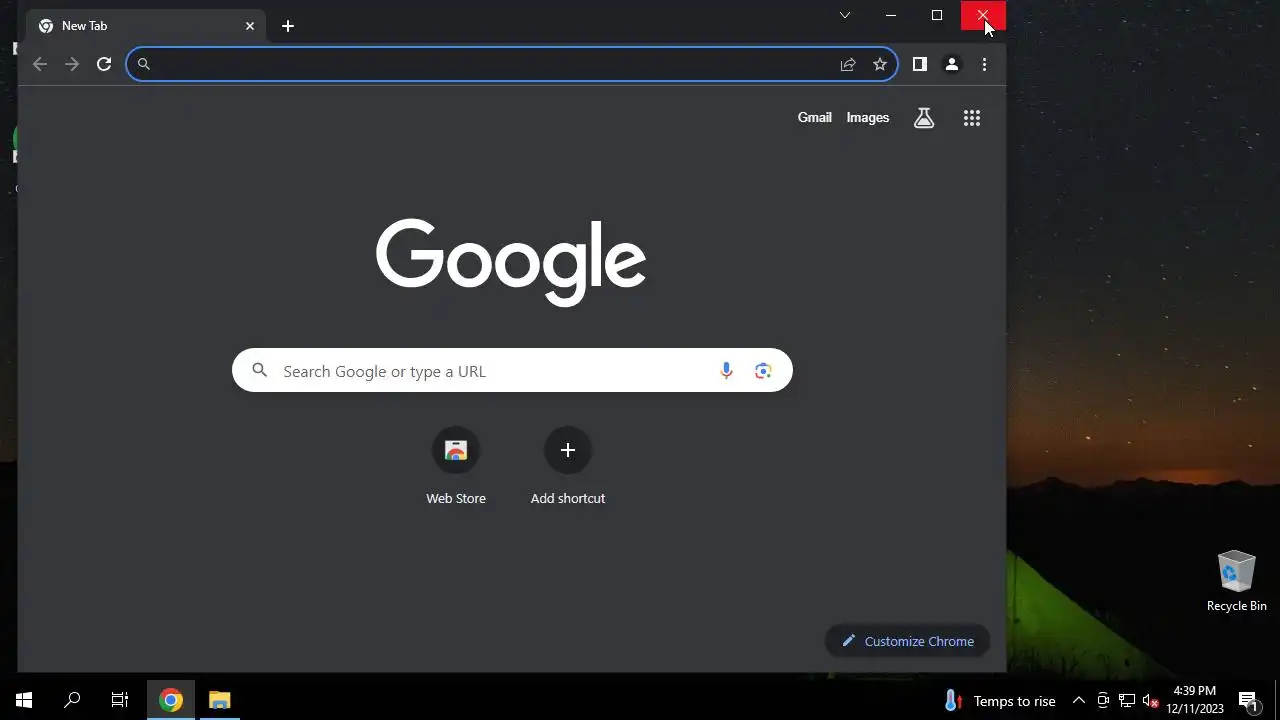Click the muted volume tray icon
The height and width of the screenshot is (720, 1280).
pyautogui.click(x=1150, y=701)
